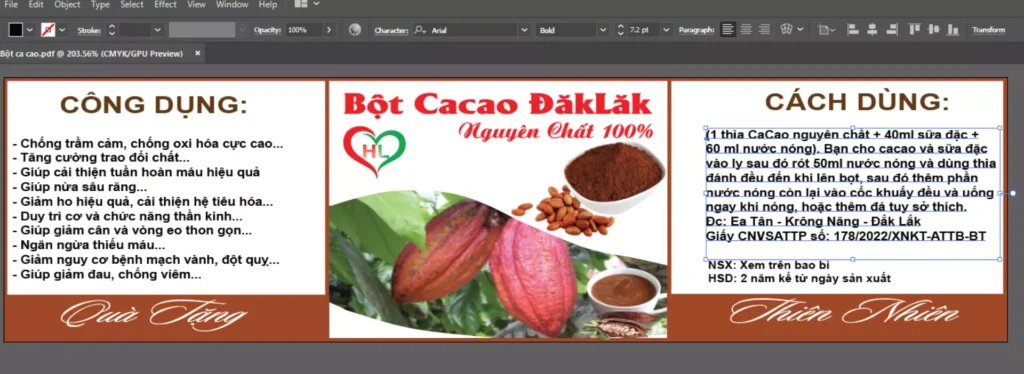Expand the stroke color dropdown arrow
This screenshot has width=1024, height=374.
[63, 30]
